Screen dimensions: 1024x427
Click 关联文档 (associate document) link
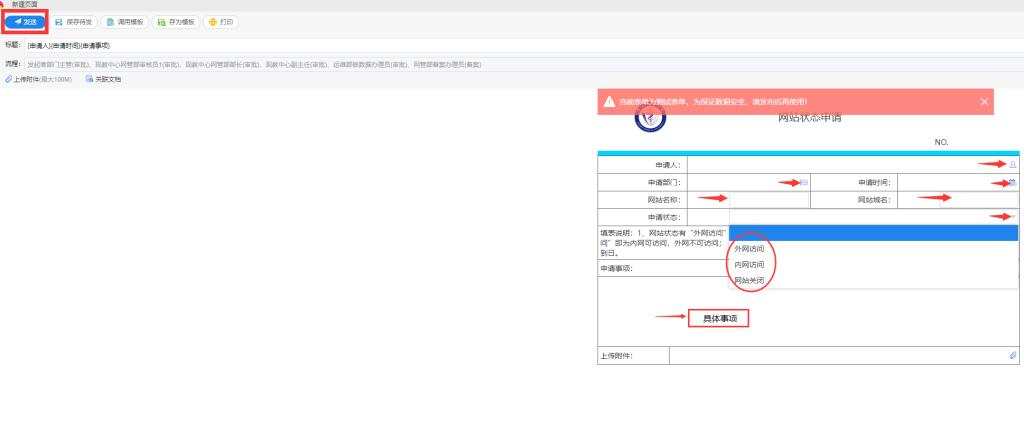pyautogui.click(x=104, y=78)
